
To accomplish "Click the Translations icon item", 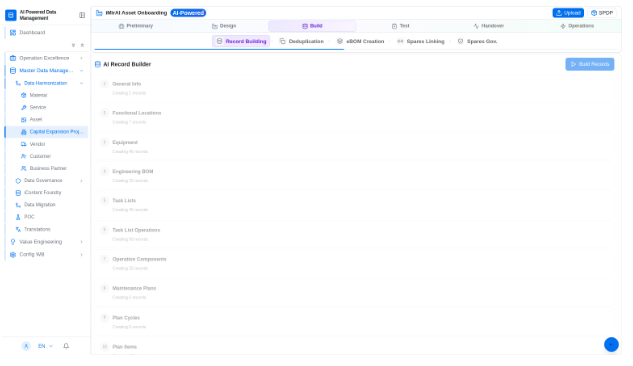I will pyautogui.click(x=18, y=229).
